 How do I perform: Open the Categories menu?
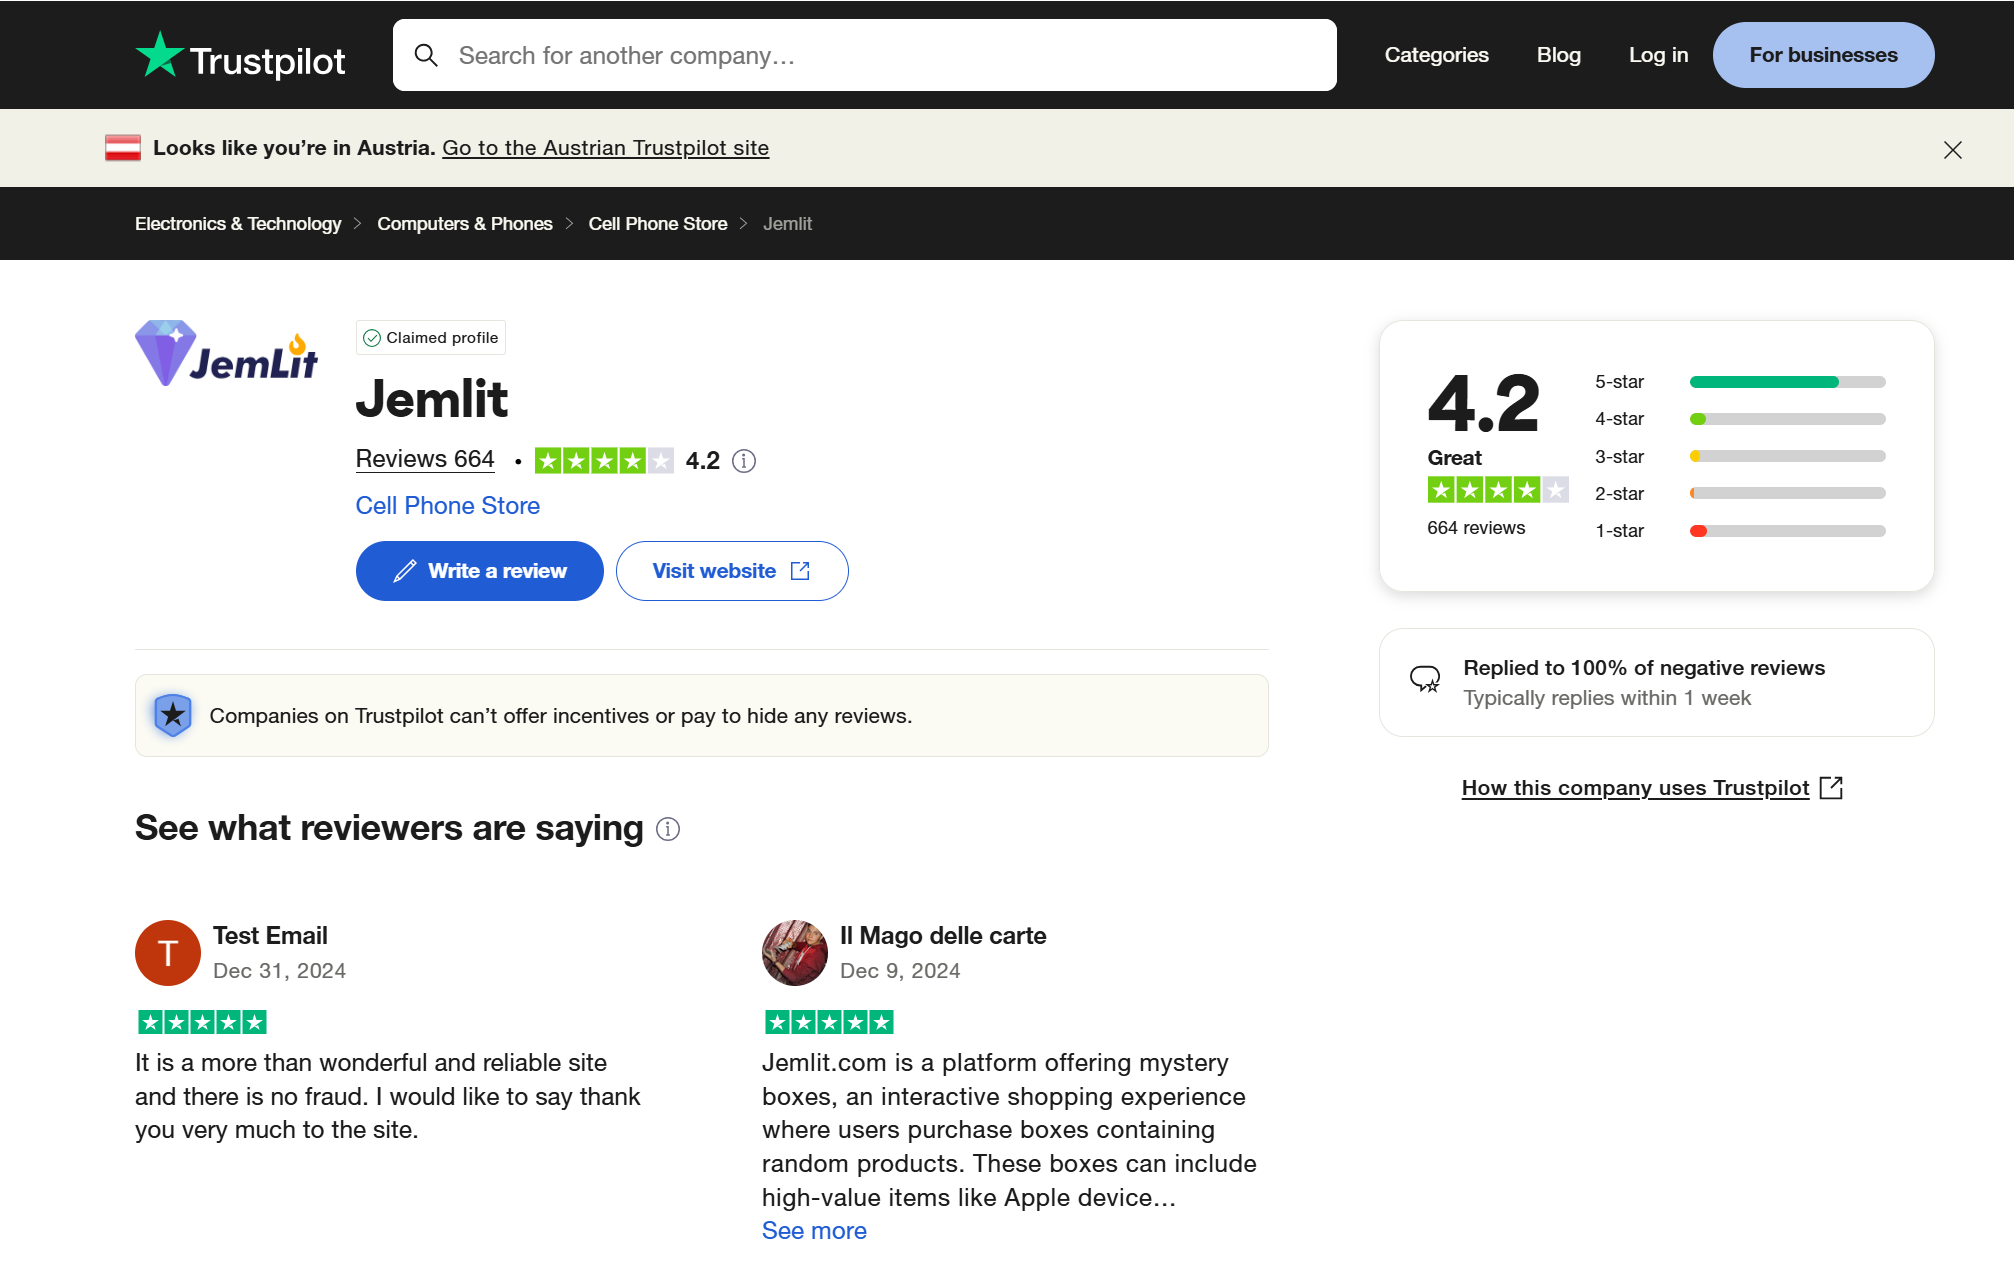coord(1436,55)
